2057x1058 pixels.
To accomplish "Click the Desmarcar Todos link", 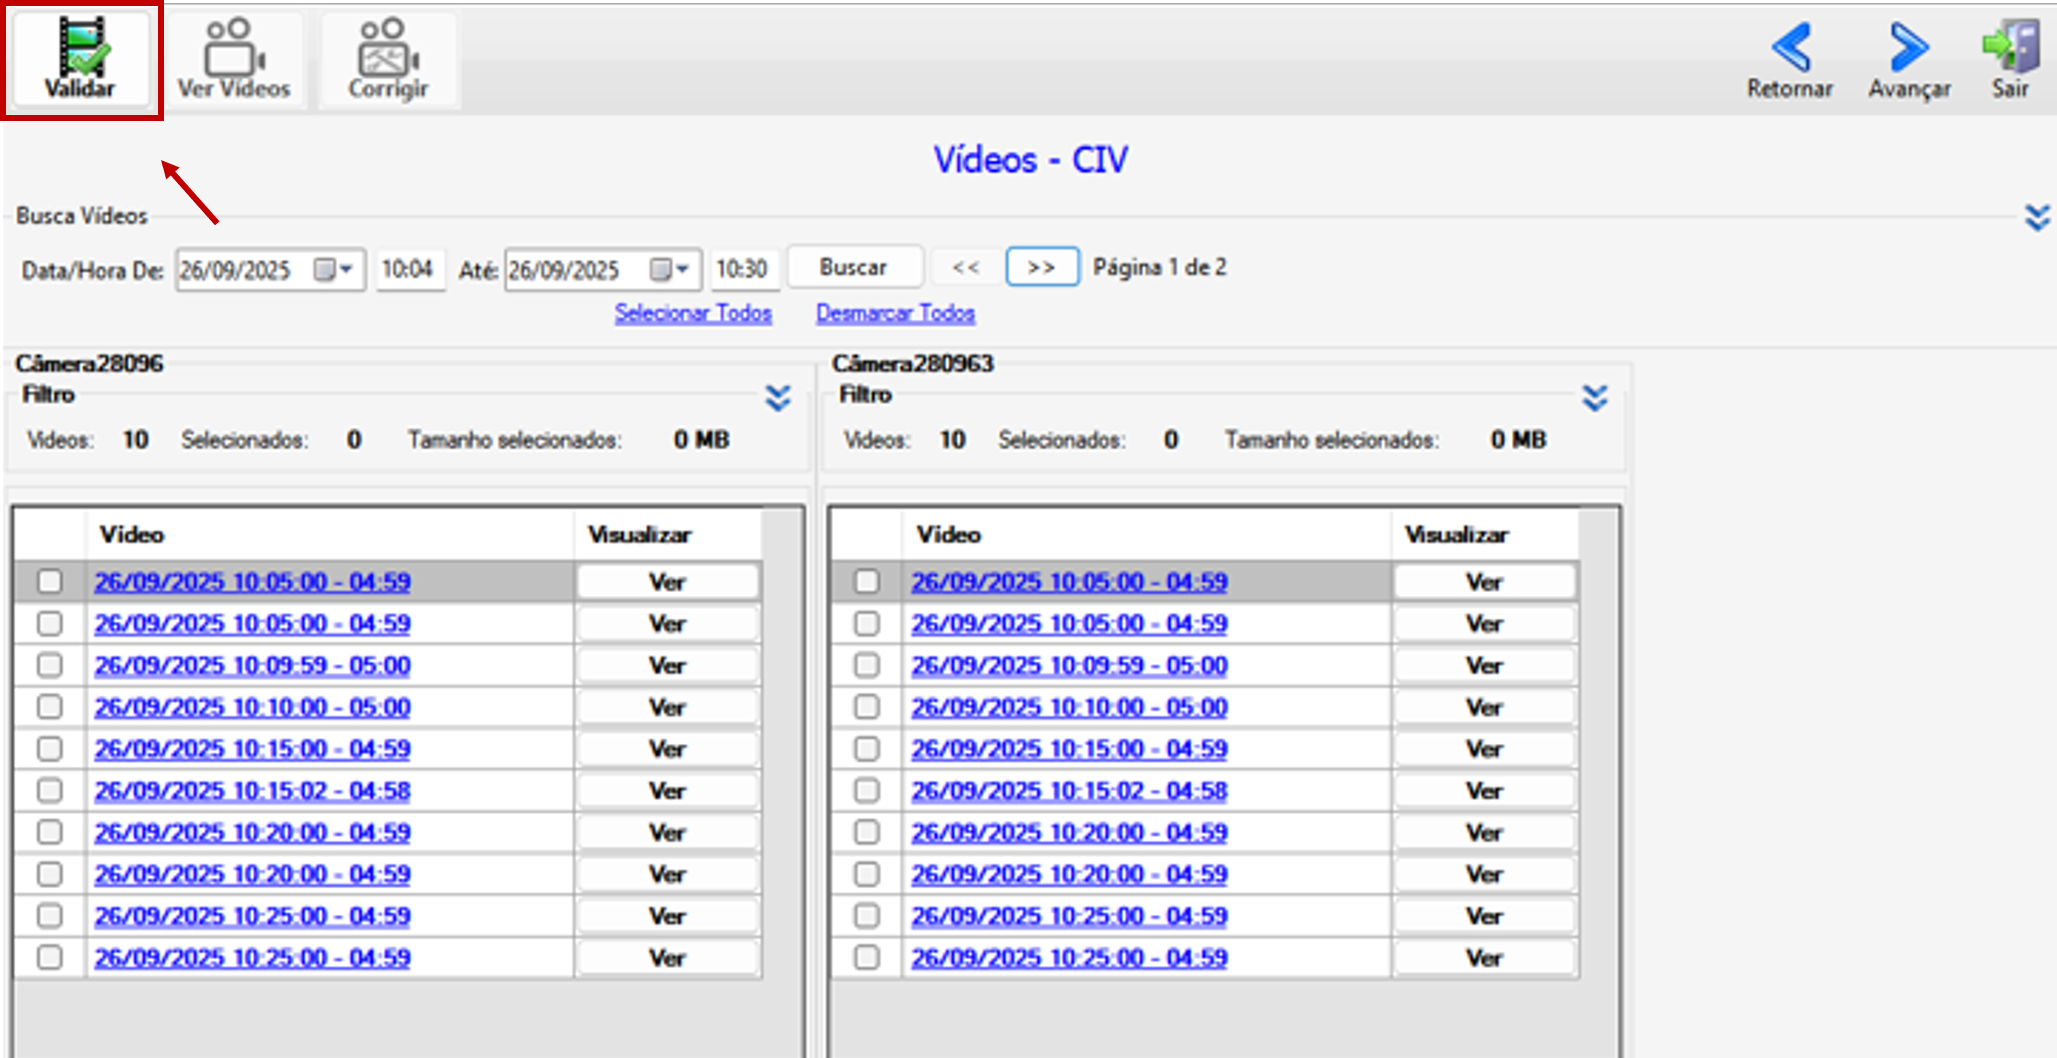I will (895, 313).
